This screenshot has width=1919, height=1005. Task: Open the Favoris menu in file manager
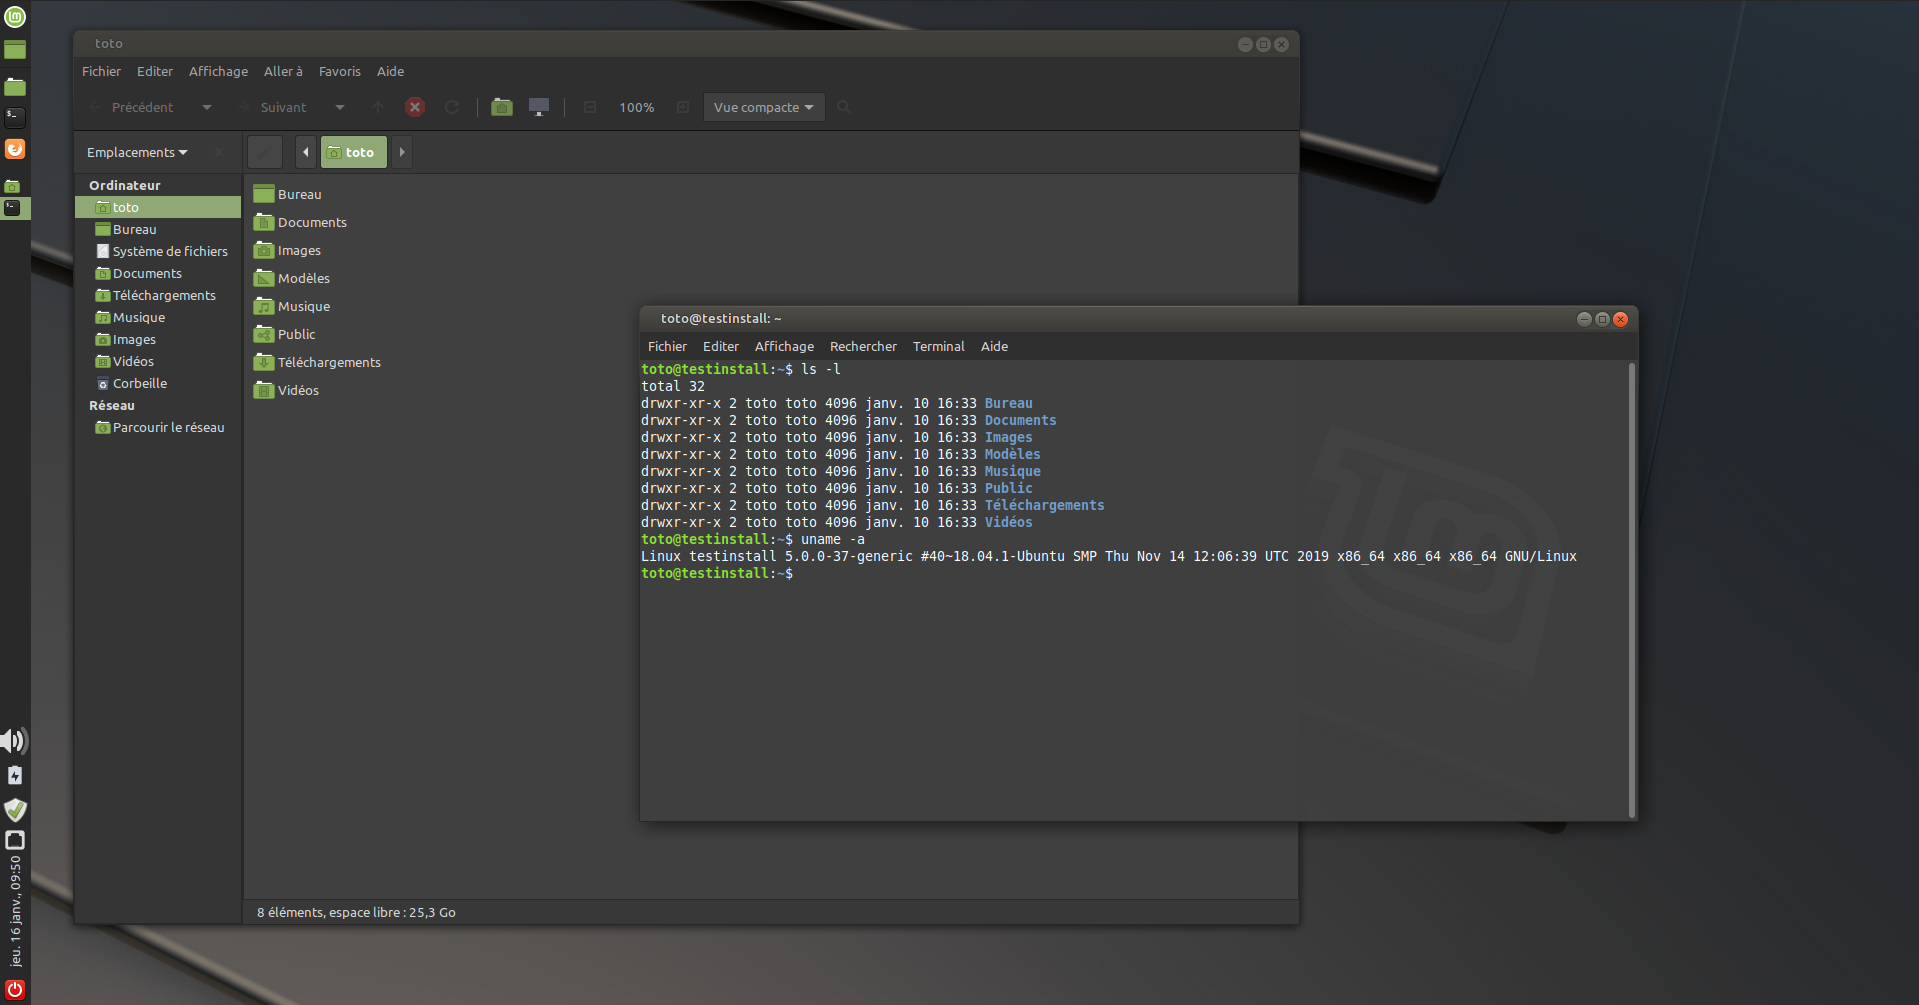coord(339,71)
